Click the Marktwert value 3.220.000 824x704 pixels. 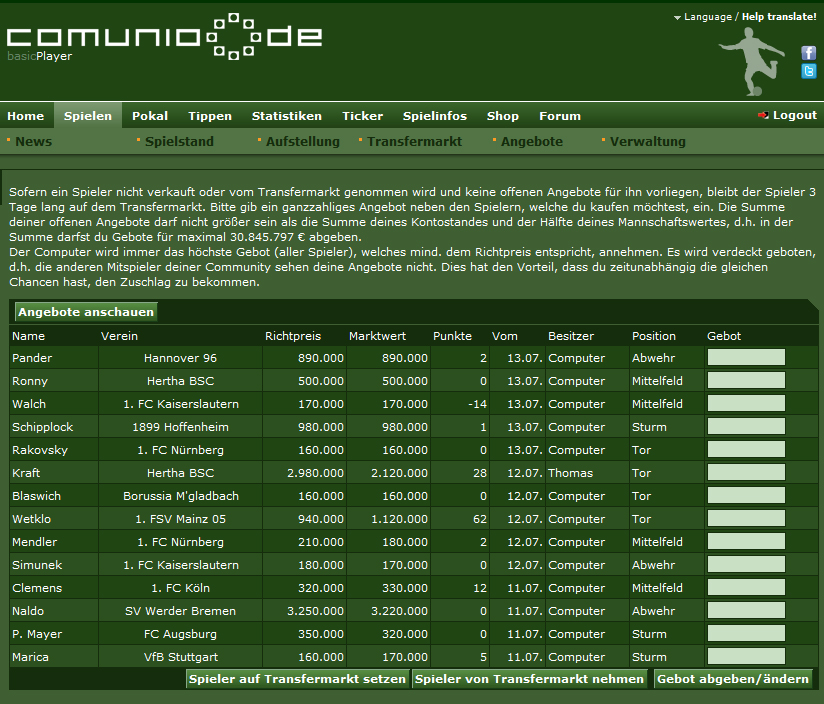(399, 611)
